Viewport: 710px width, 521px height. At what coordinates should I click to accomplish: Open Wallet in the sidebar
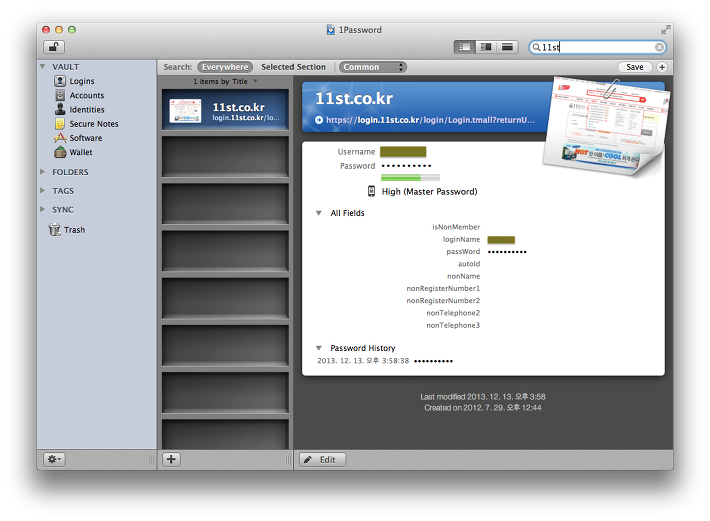81,152
